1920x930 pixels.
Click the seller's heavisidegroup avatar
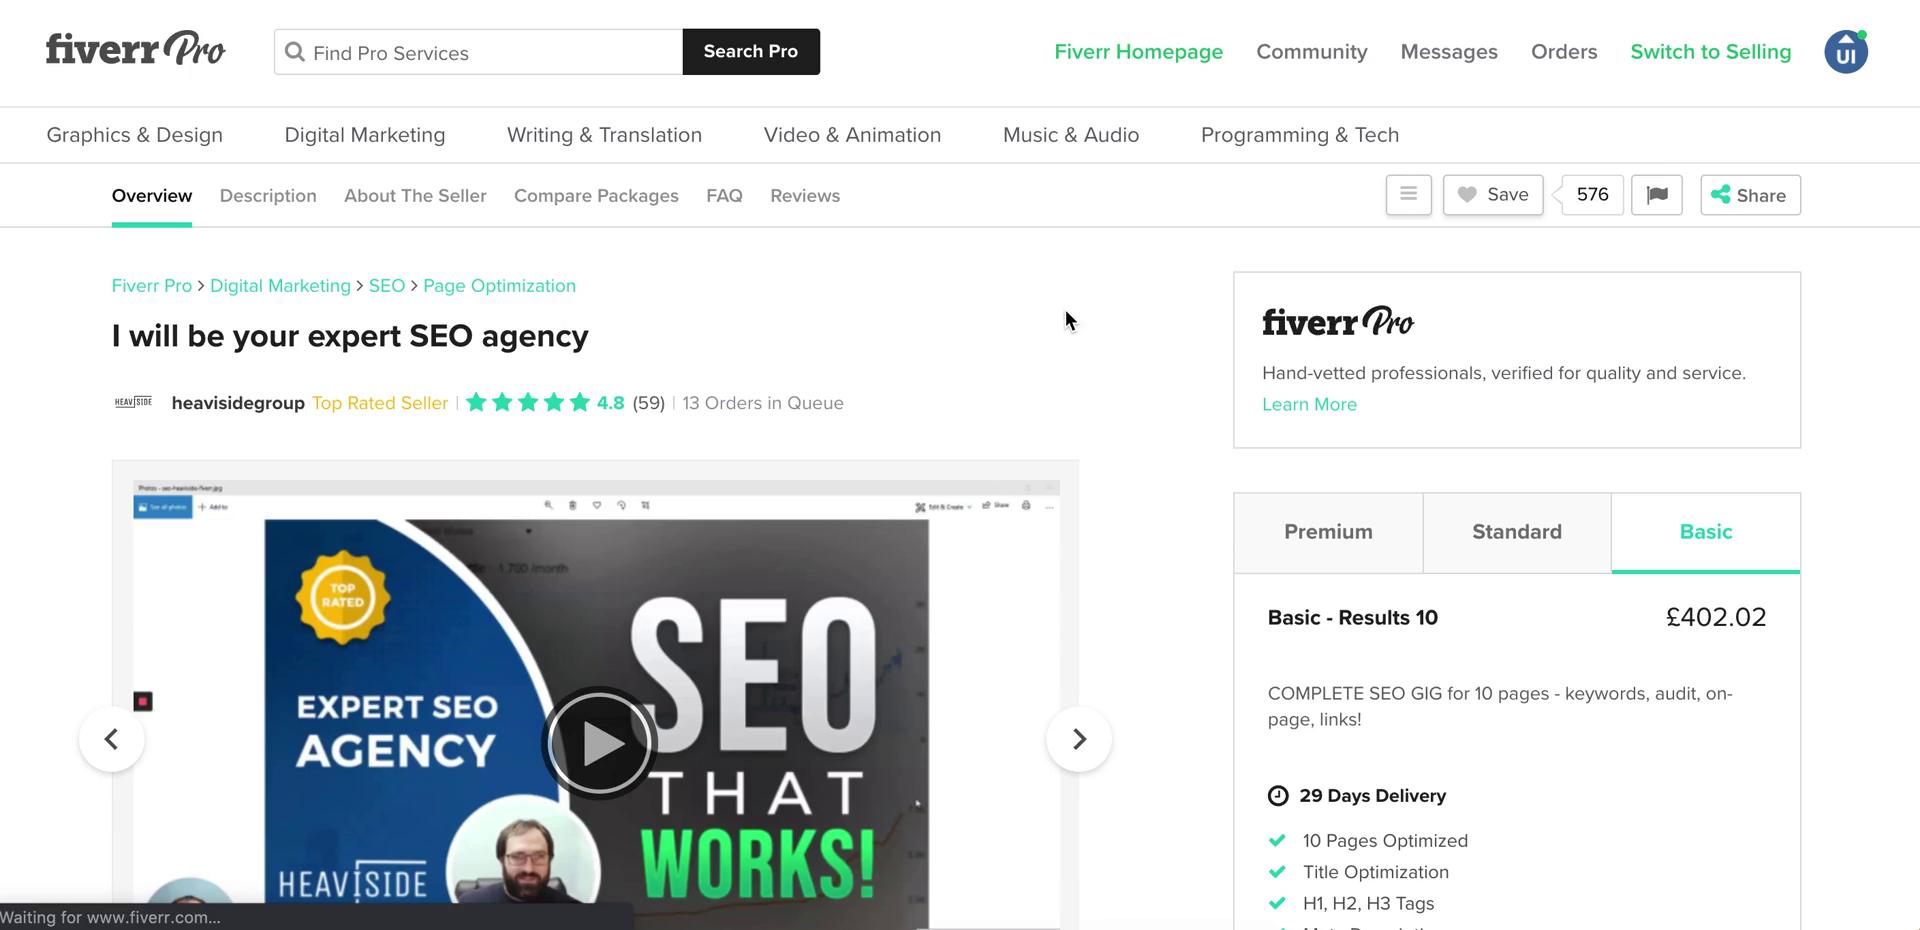132,402
